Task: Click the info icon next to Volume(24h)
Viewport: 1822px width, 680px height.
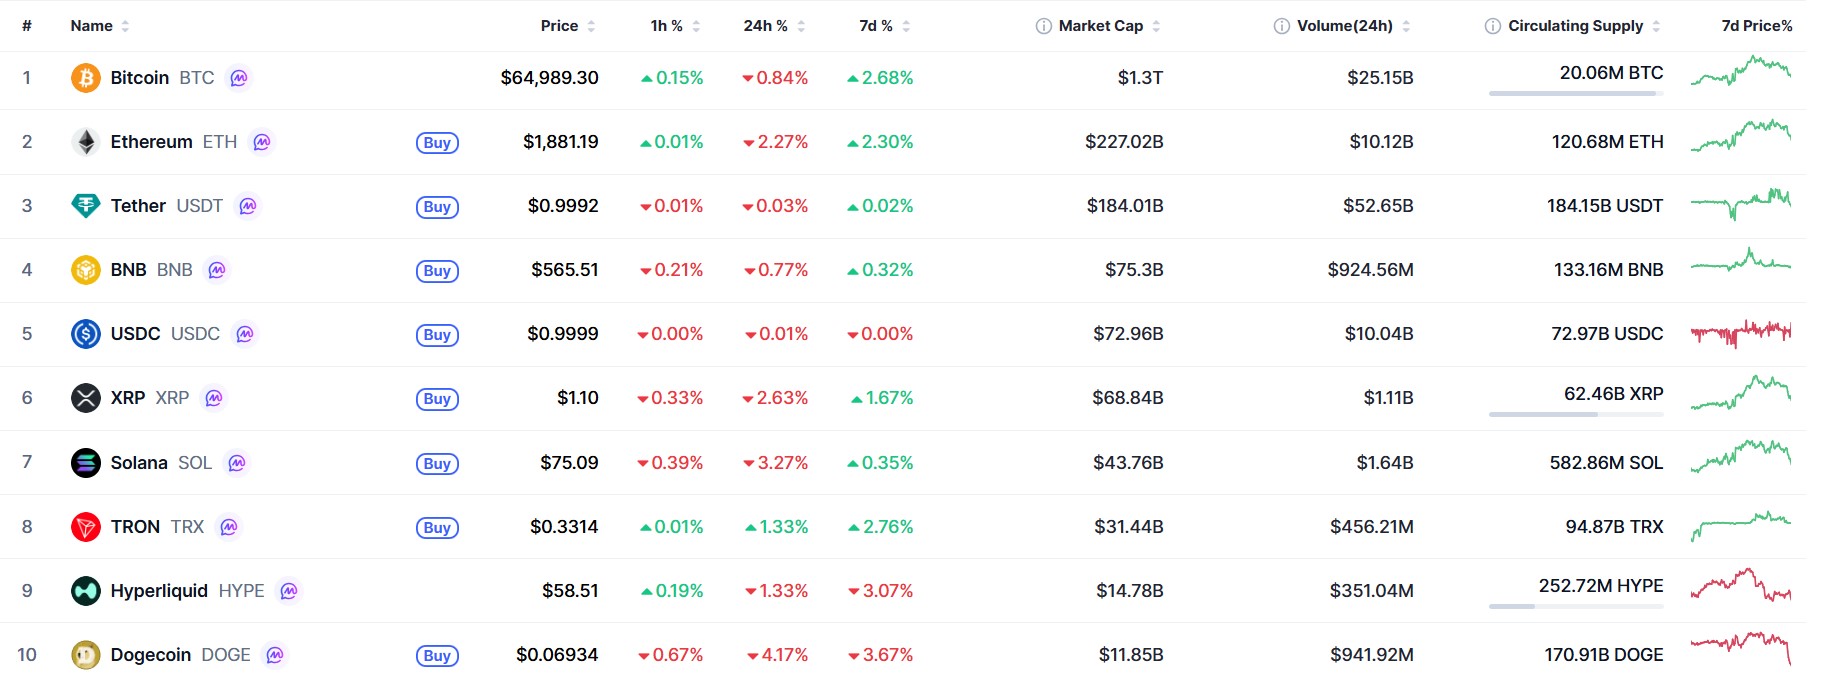Action: tap(1282, 26)
